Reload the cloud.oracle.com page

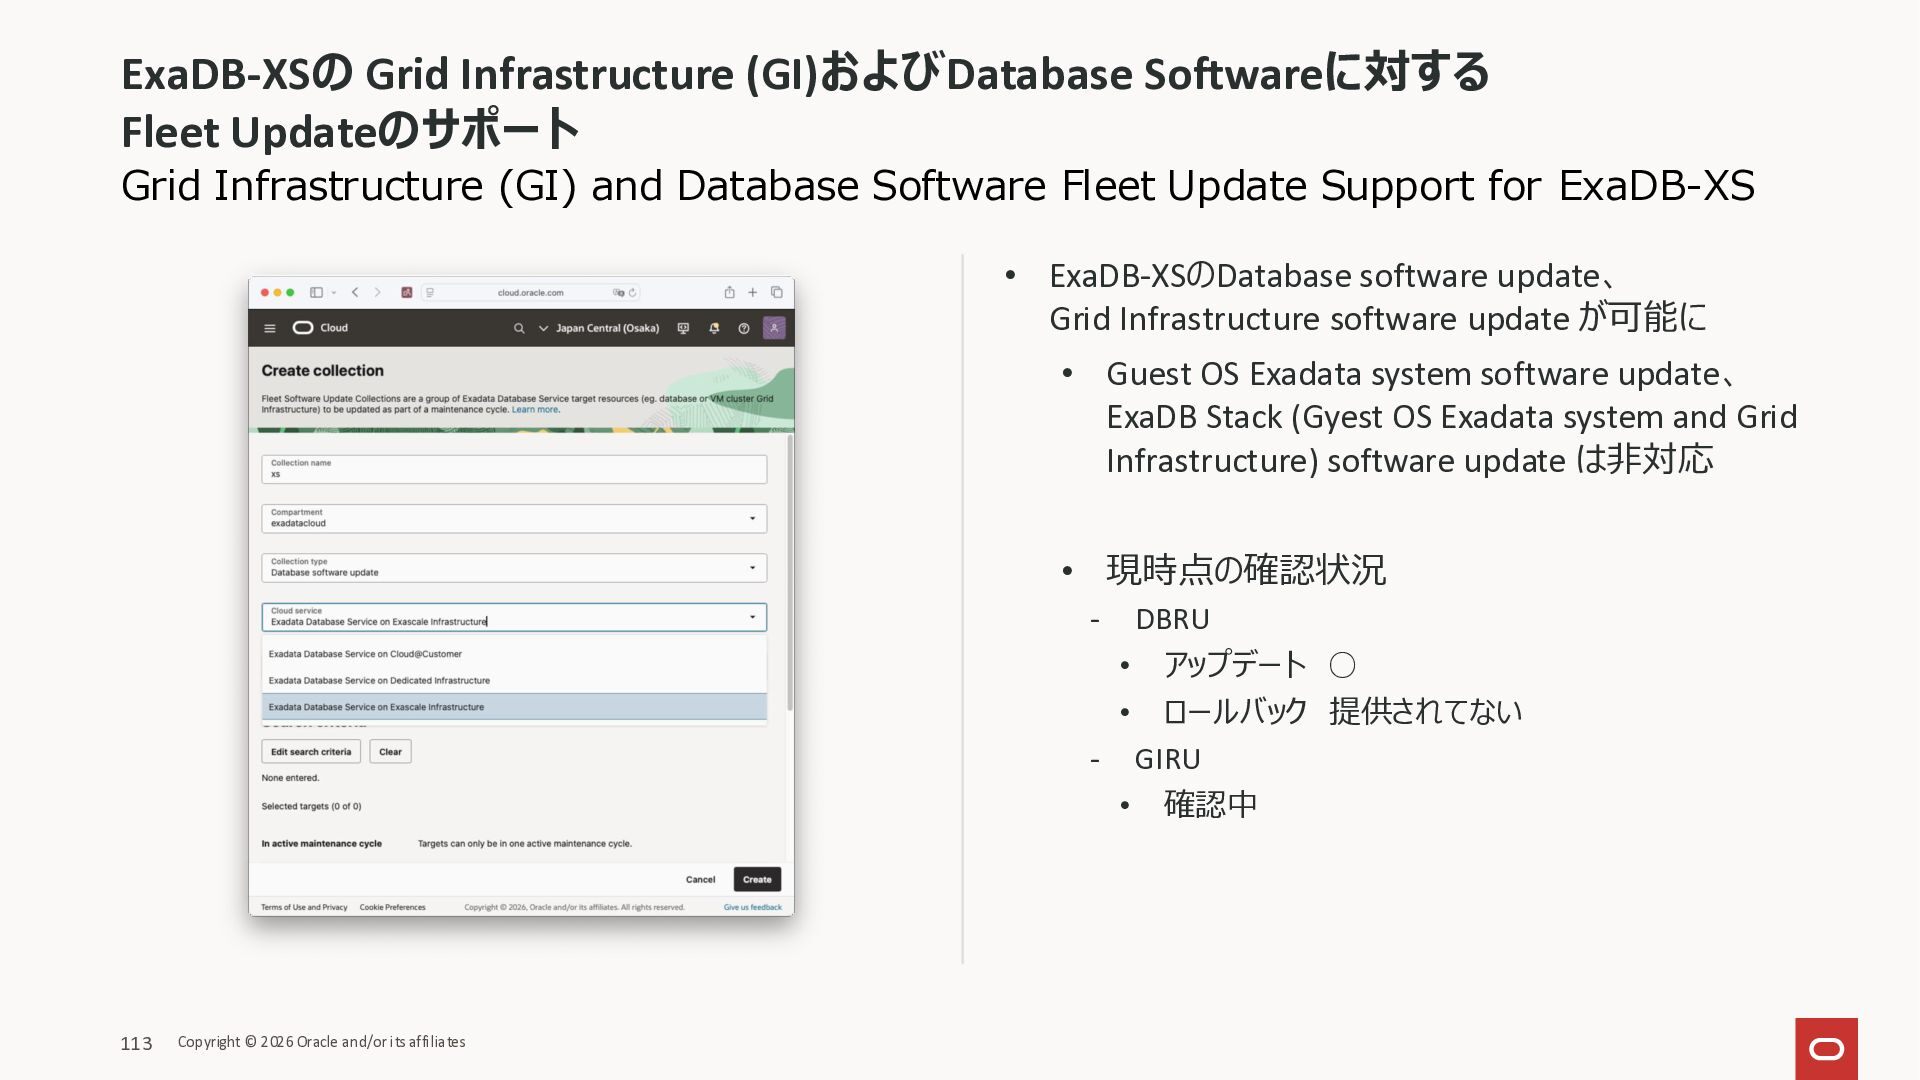tap(632, 293)
